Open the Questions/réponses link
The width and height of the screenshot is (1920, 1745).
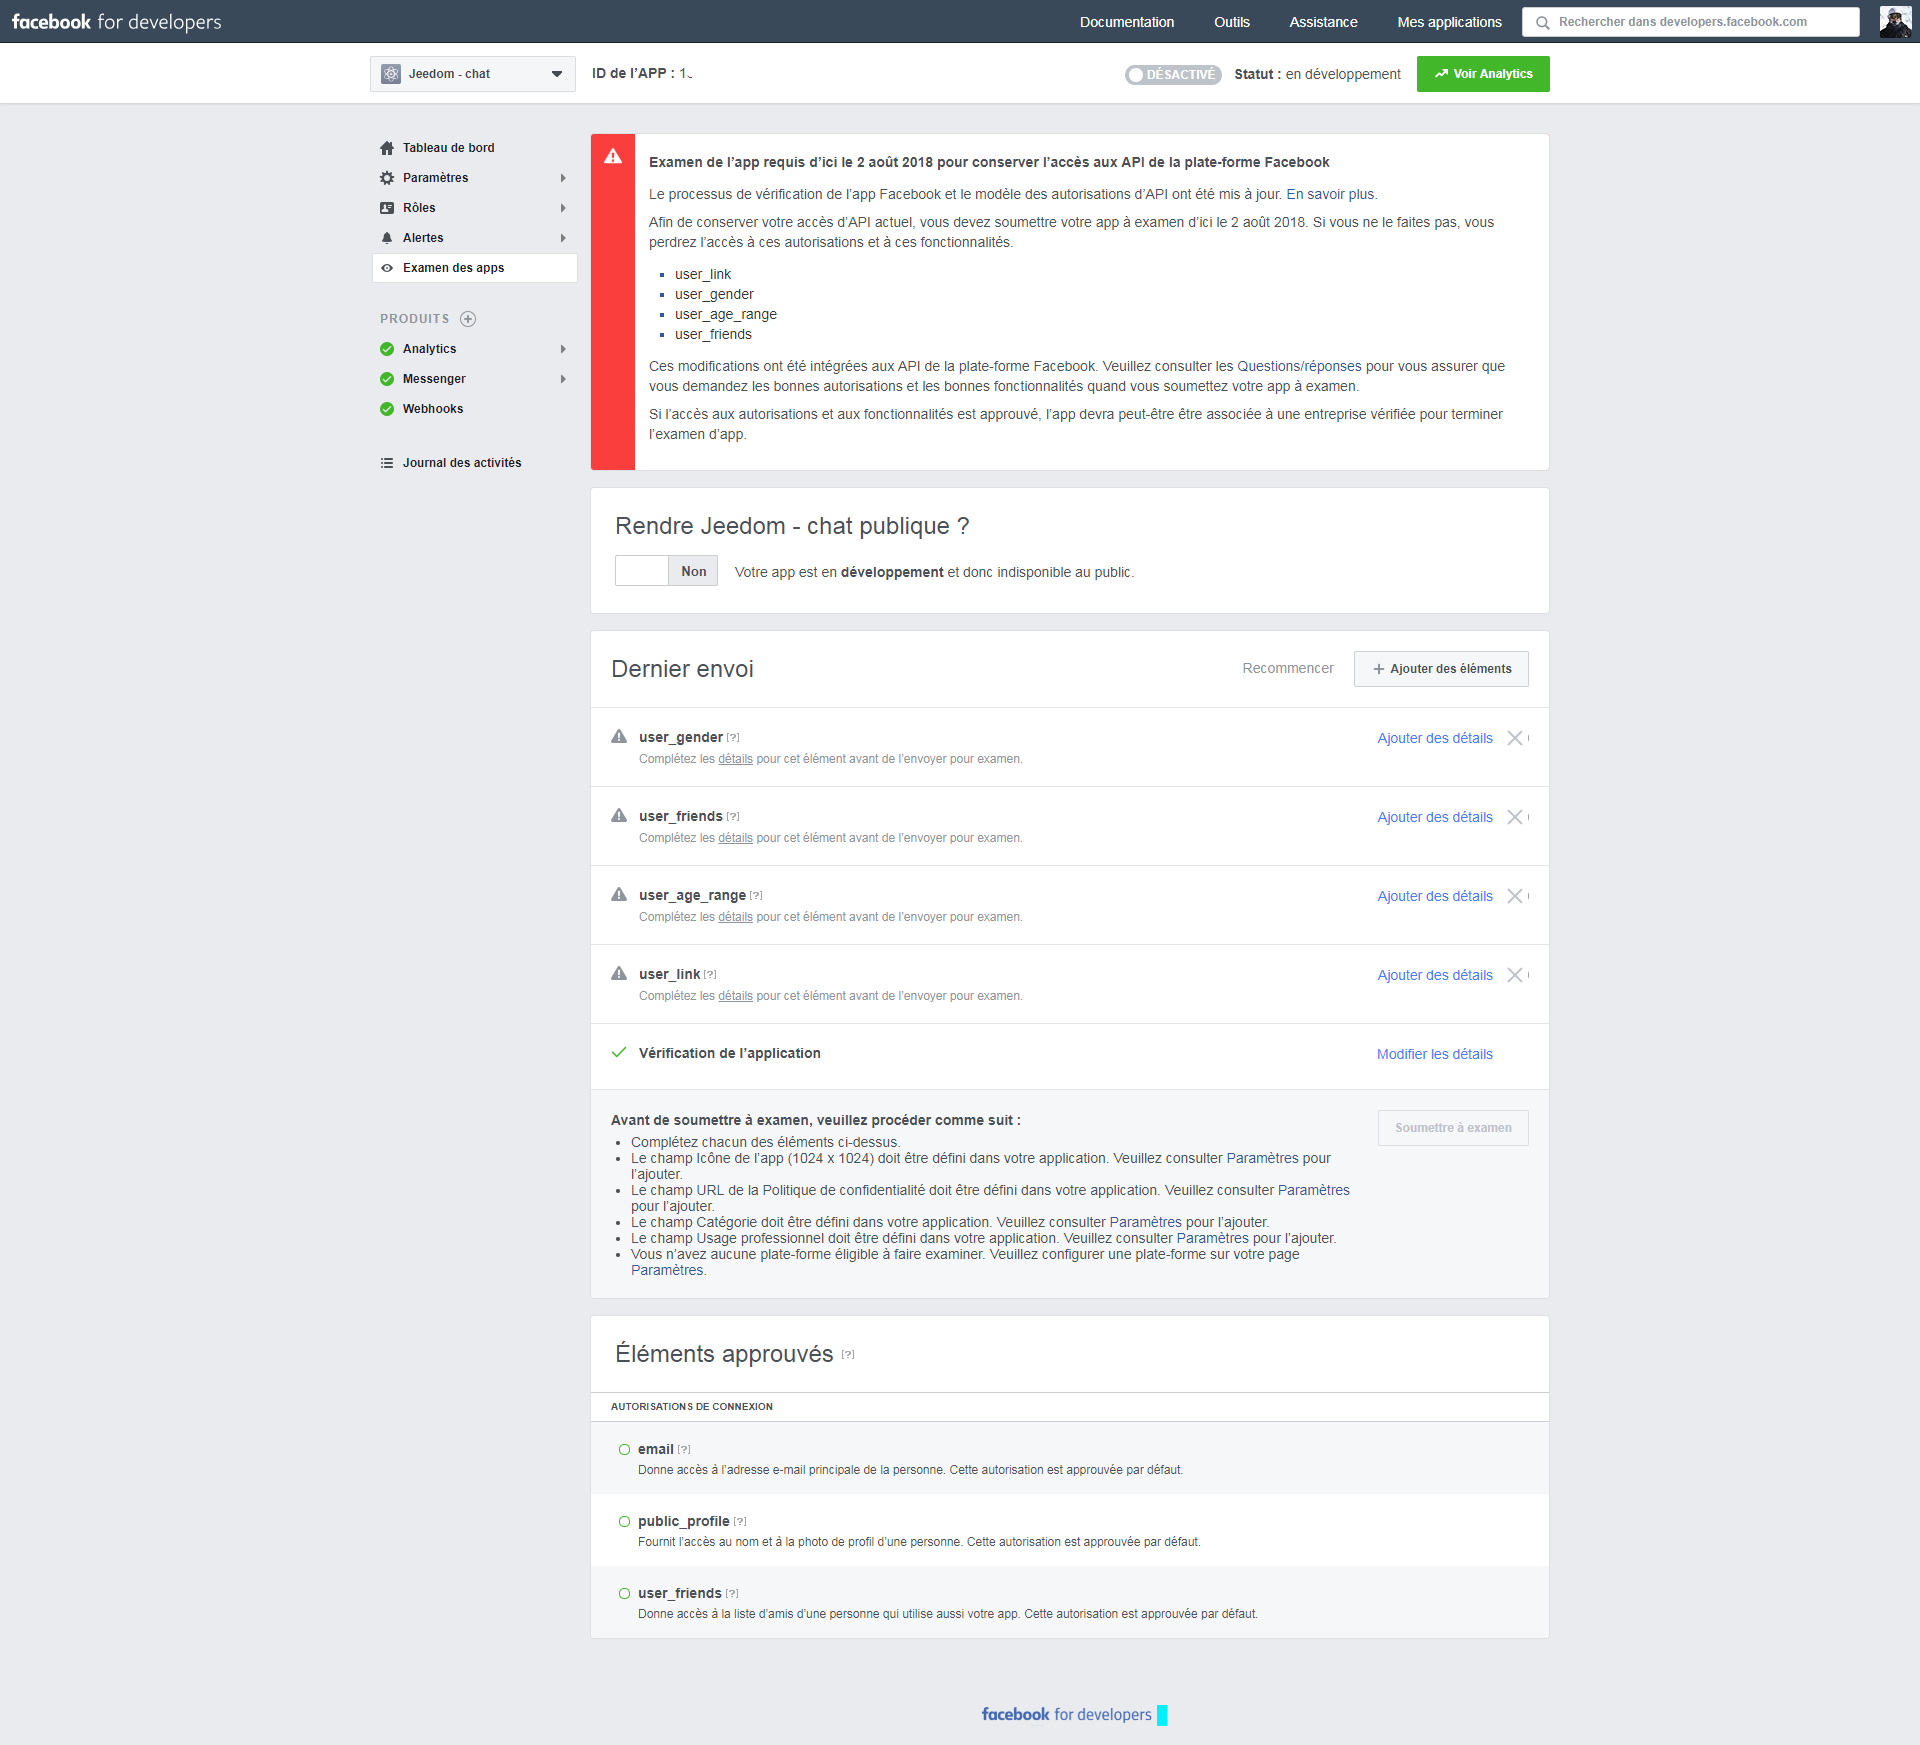tap(1299, 366)
